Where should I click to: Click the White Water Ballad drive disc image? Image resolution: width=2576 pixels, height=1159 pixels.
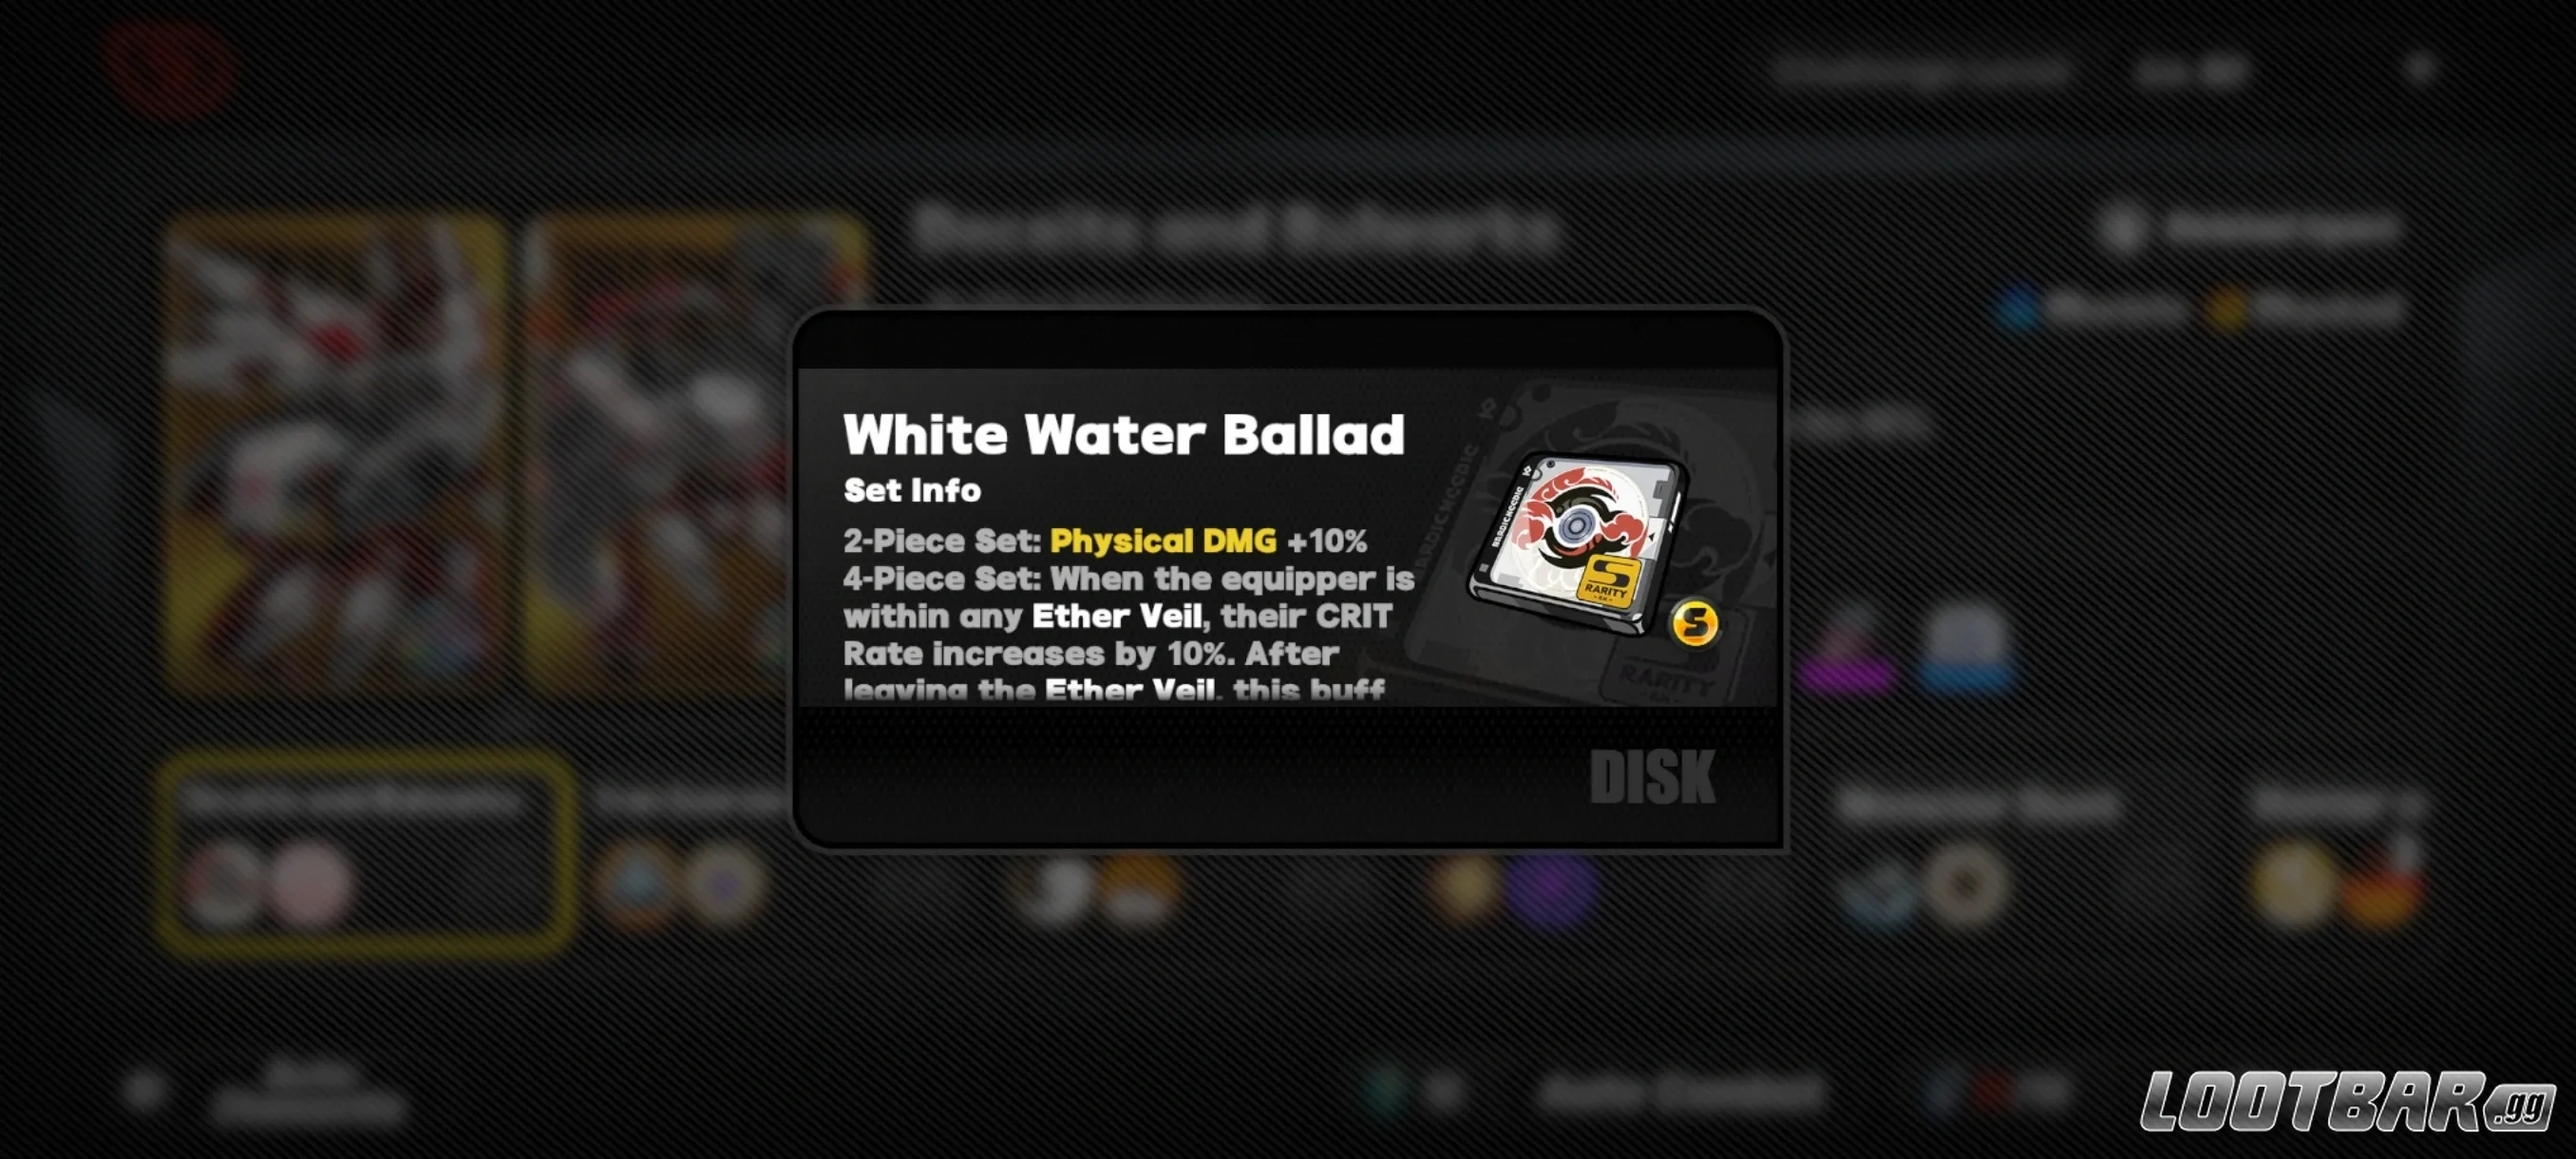1578,543
